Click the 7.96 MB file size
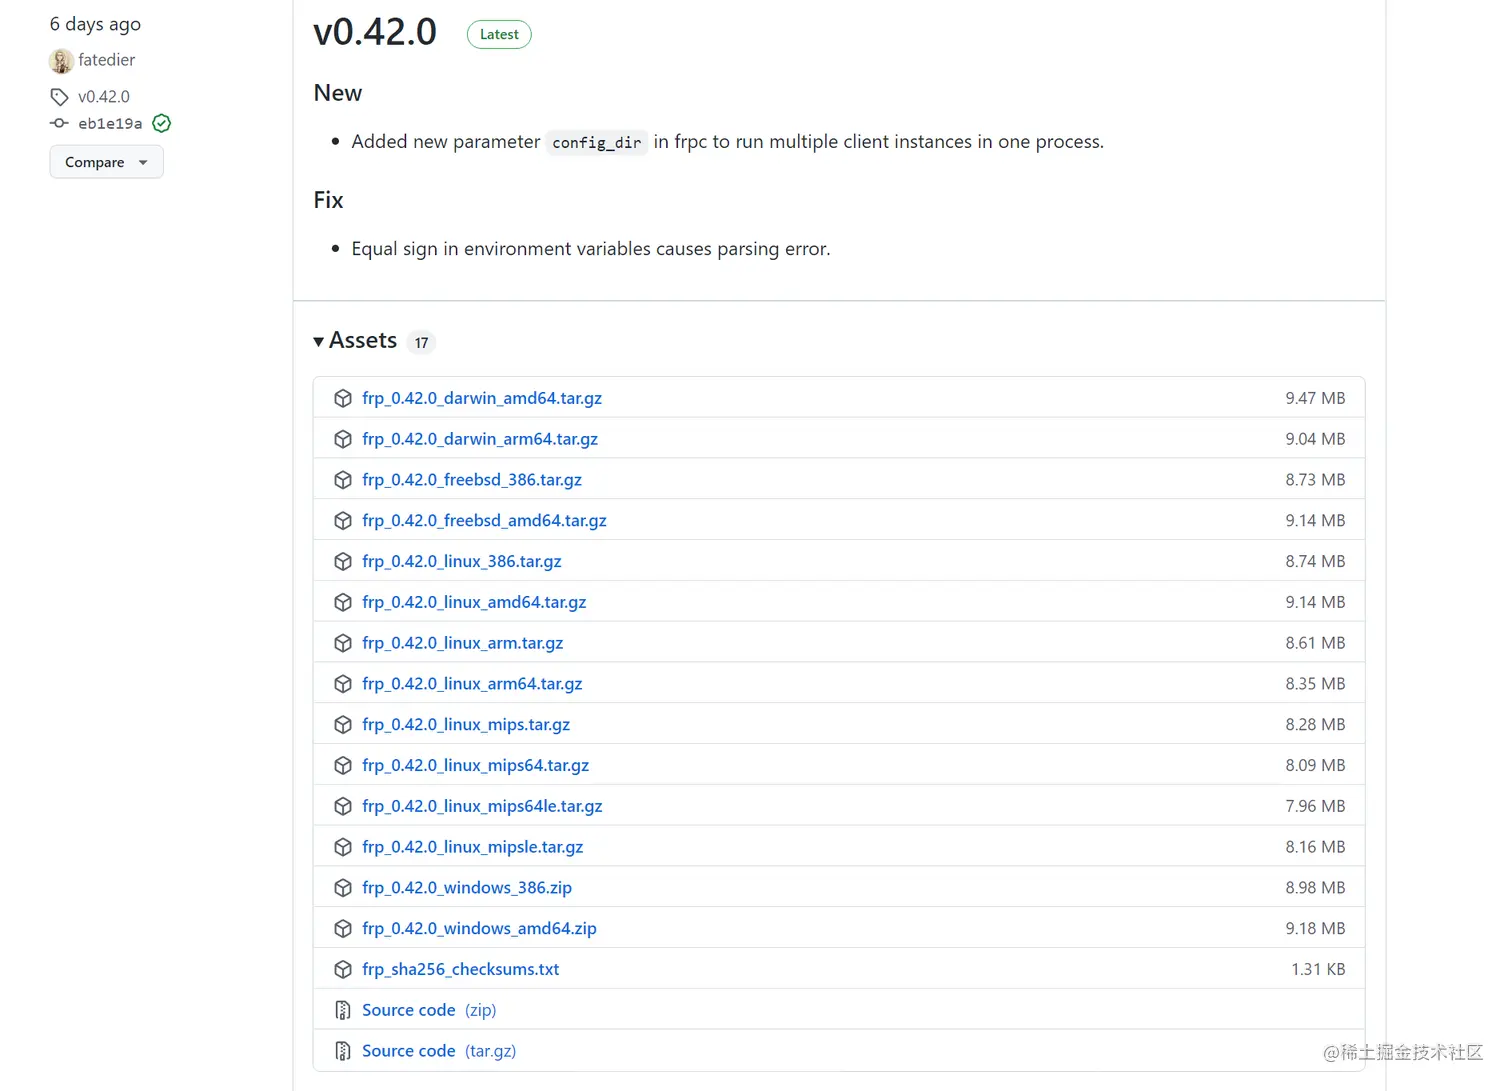1512x1091 pixels. pyautogui.click(x=1315, y=806)
